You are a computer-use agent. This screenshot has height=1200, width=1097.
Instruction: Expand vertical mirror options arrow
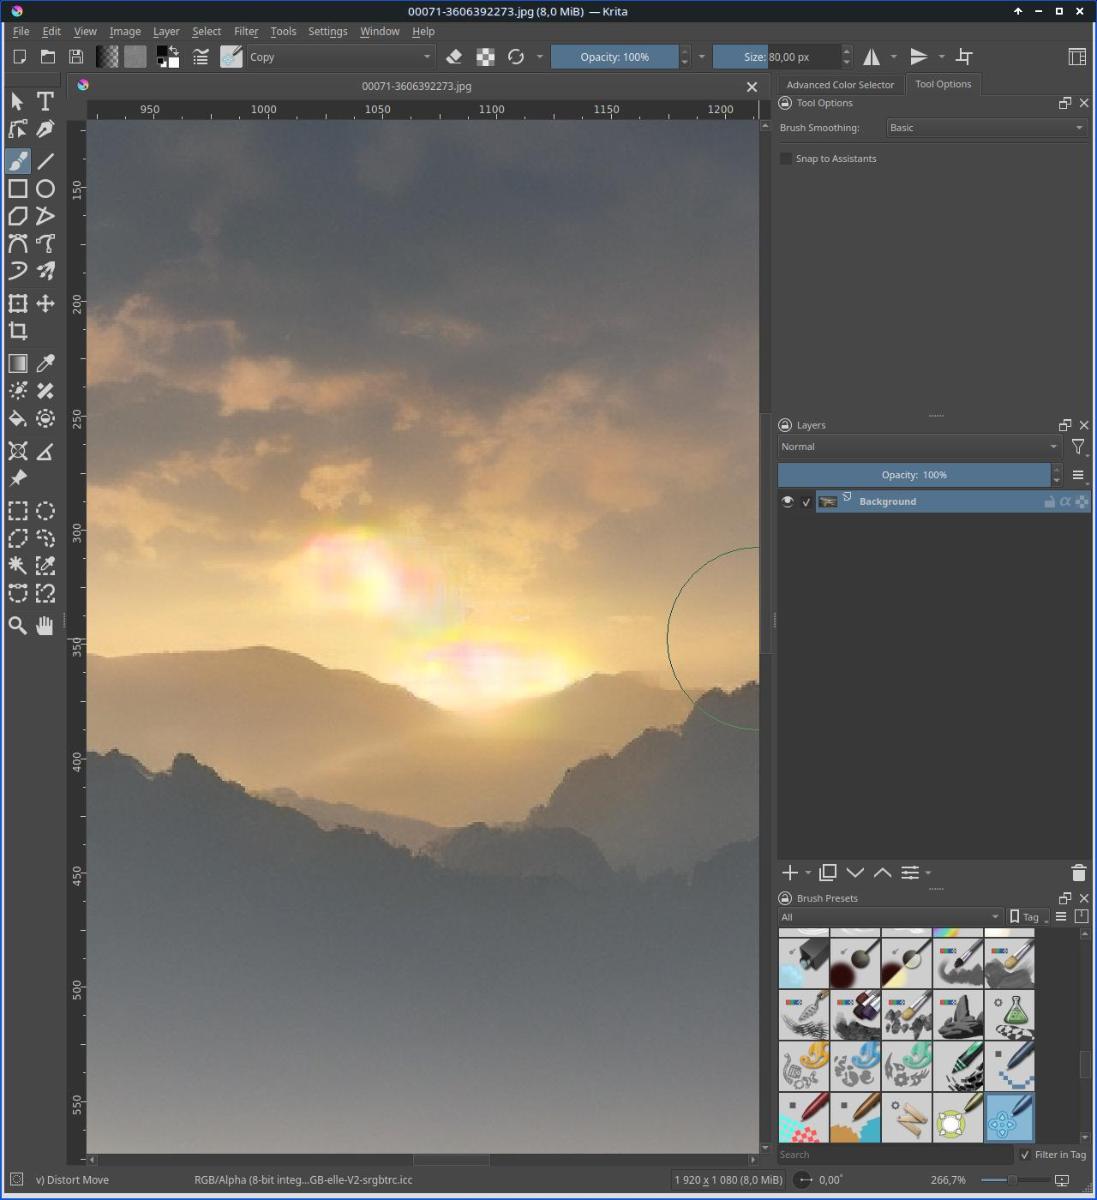pos(941,57)
